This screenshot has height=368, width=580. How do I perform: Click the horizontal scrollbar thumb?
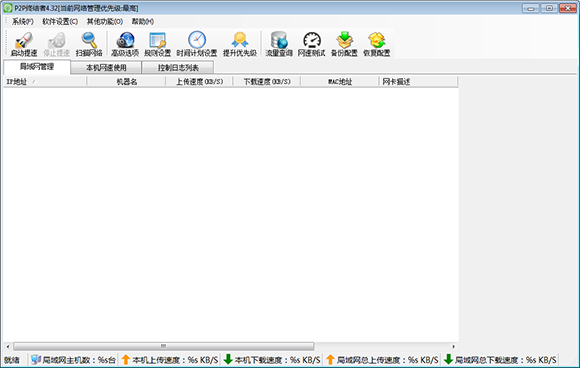click(163, 347)
